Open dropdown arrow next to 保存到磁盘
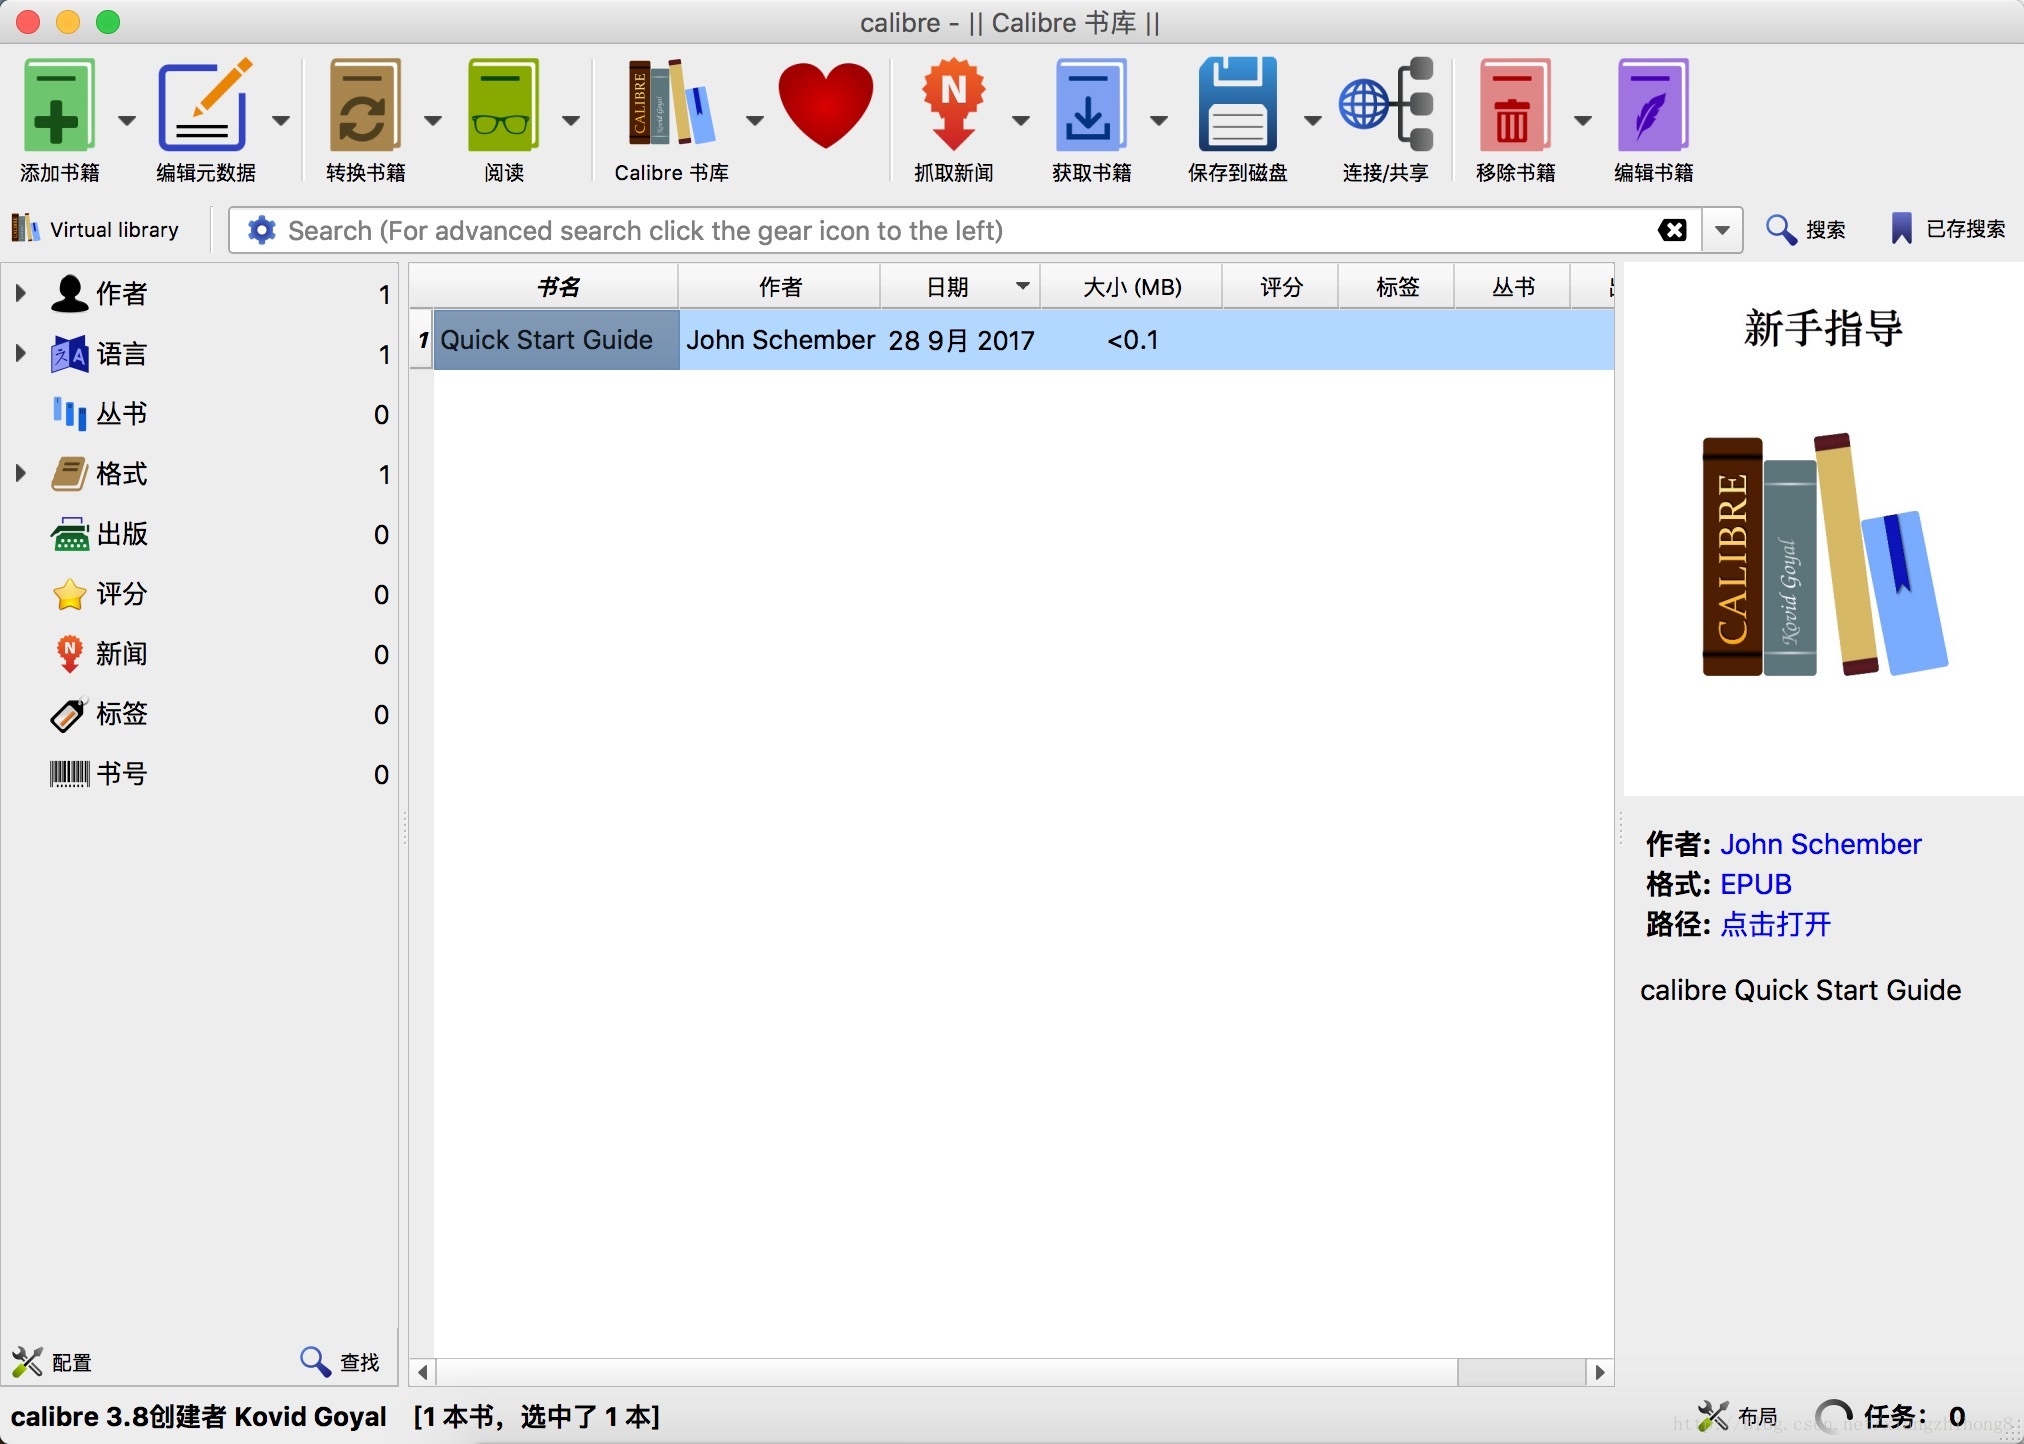The image size is (2024, 1444). (x=1313, y=121)
